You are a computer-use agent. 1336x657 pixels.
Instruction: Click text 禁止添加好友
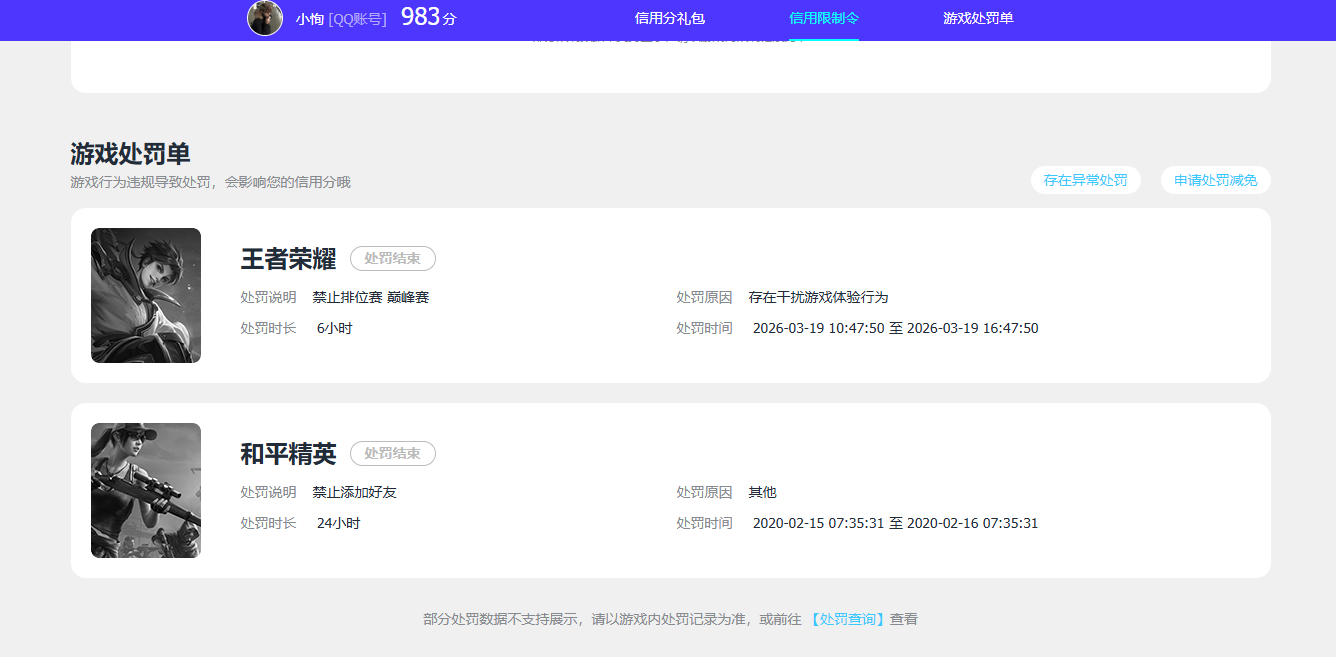tap(354, 493)
